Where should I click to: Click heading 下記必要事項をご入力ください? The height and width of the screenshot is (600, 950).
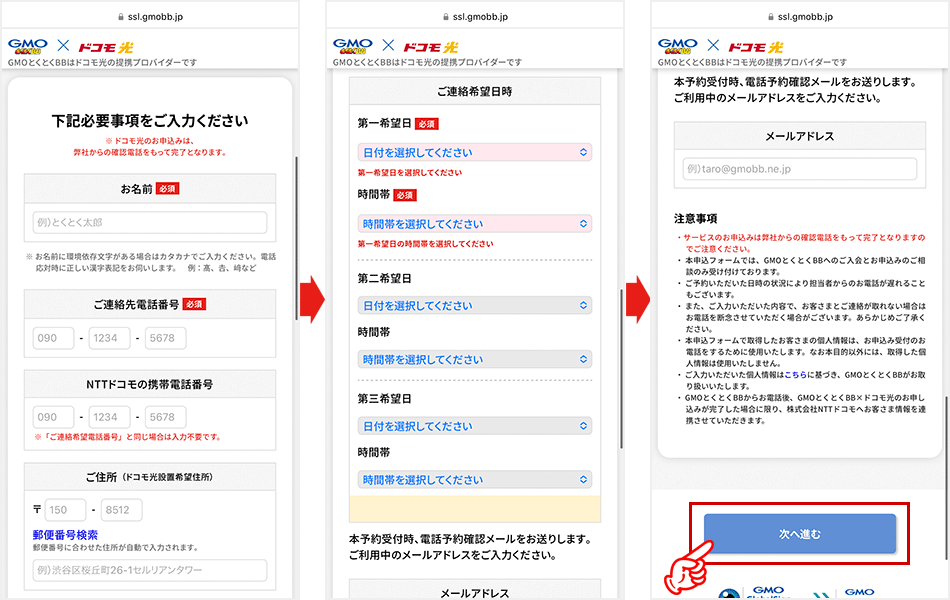150,121
